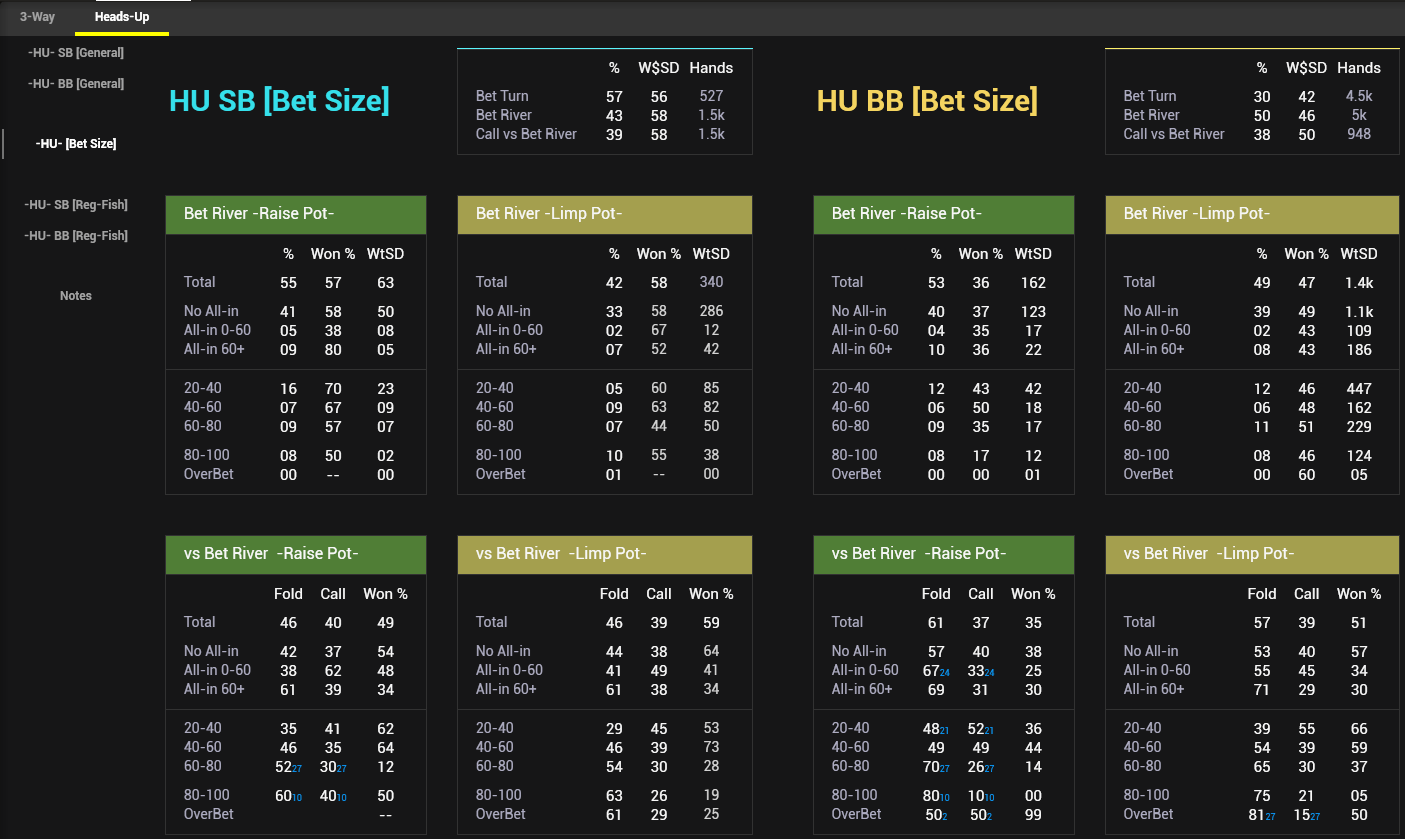
Task: Open the Notes sidebar entry
Action: click(76, 296)
